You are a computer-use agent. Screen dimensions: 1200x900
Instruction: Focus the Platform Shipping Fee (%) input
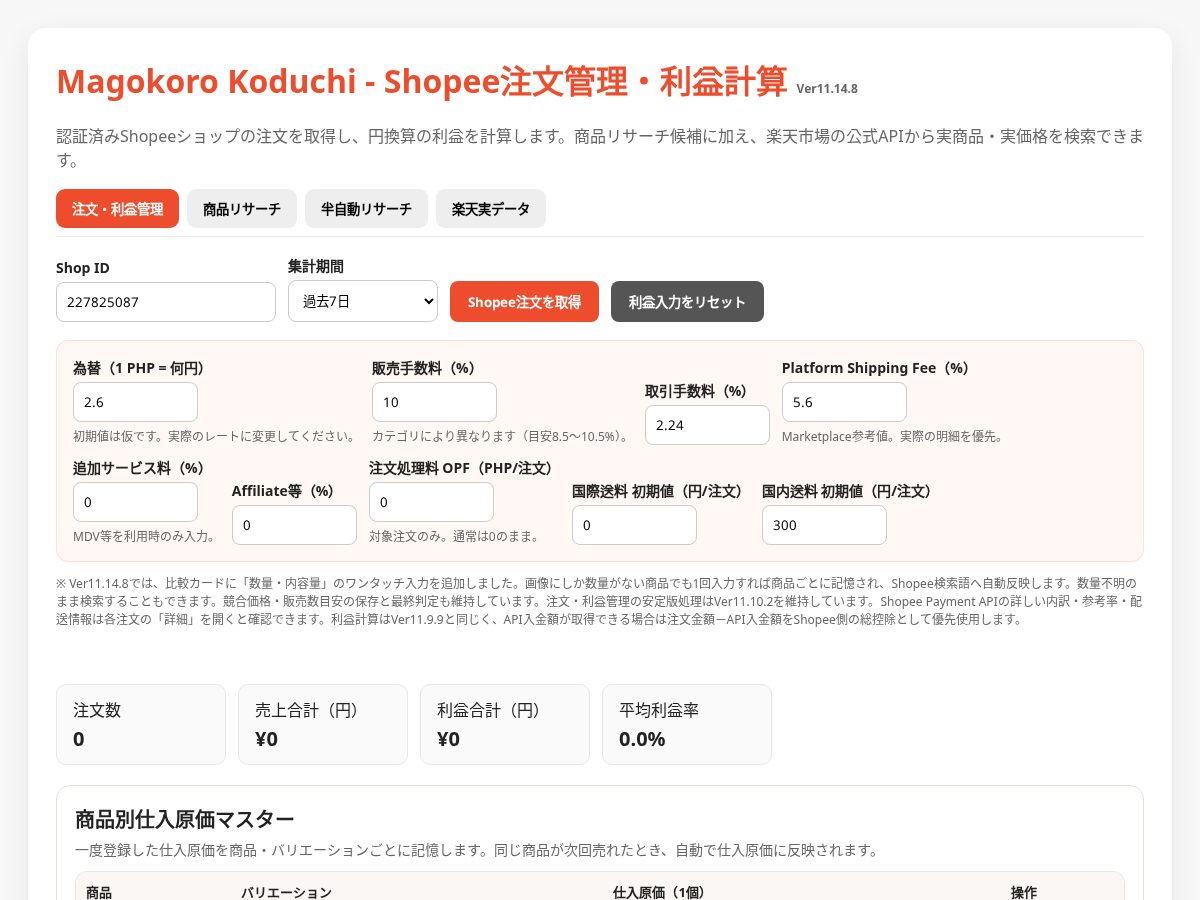(x=844, y=402)
